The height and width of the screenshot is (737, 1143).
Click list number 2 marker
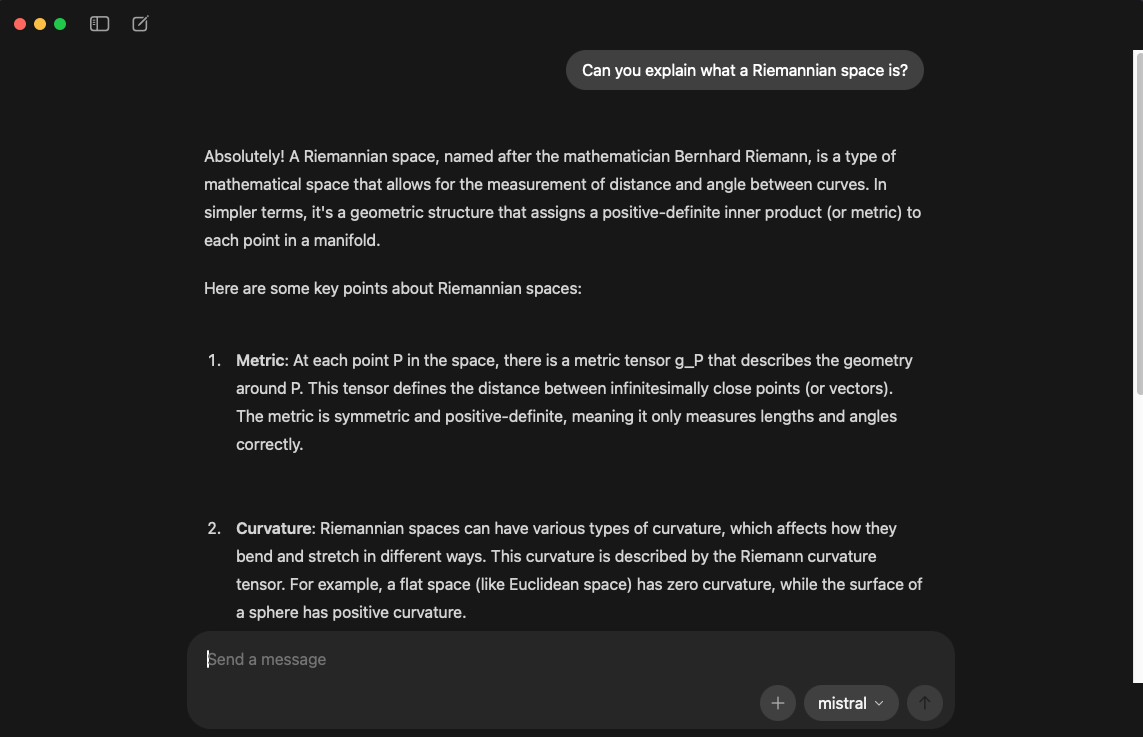pyautogui.click(x=214, y=528)
